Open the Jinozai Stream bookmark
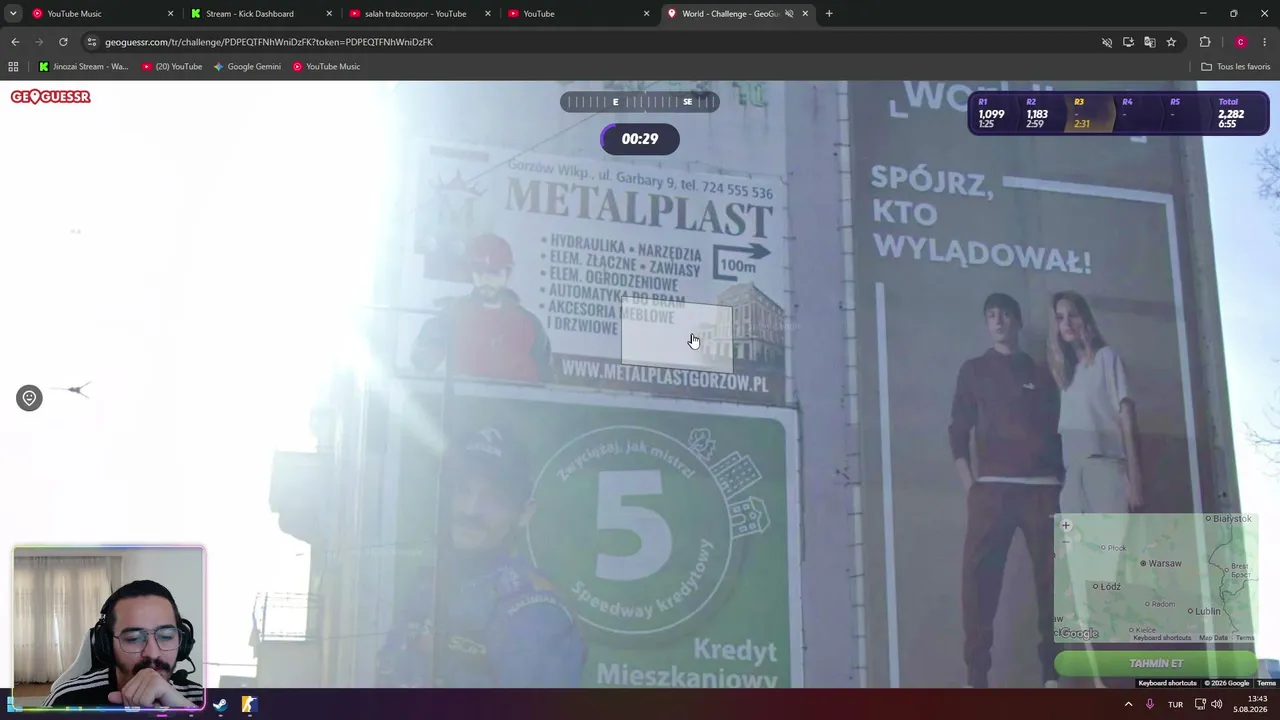The width and height of the screenshot is (1280, 720). click(83, 67)
